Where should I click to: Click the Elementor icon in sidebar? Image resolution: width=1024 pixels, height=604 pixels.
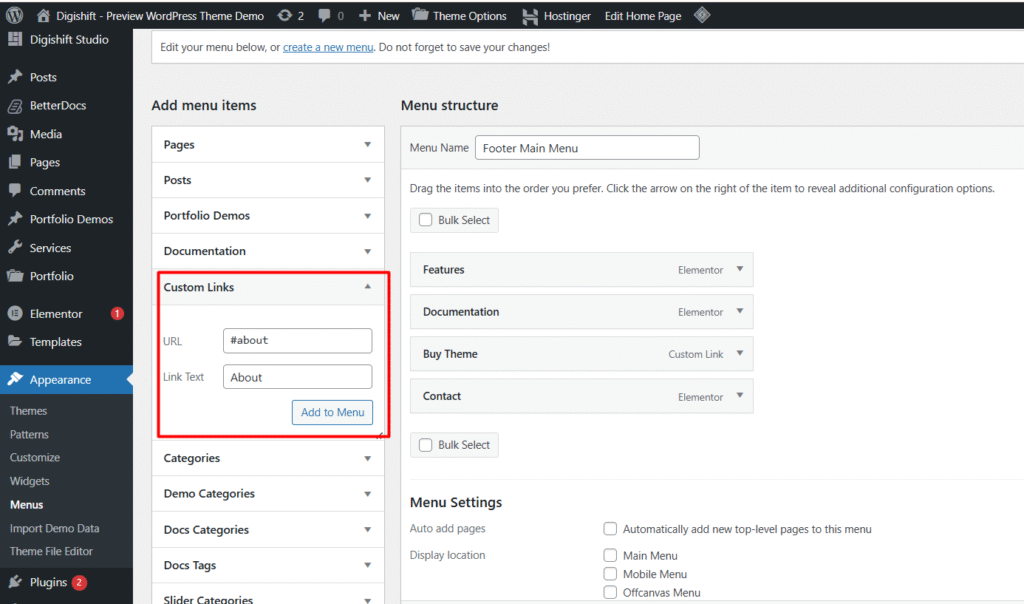(x=15, y=314)
